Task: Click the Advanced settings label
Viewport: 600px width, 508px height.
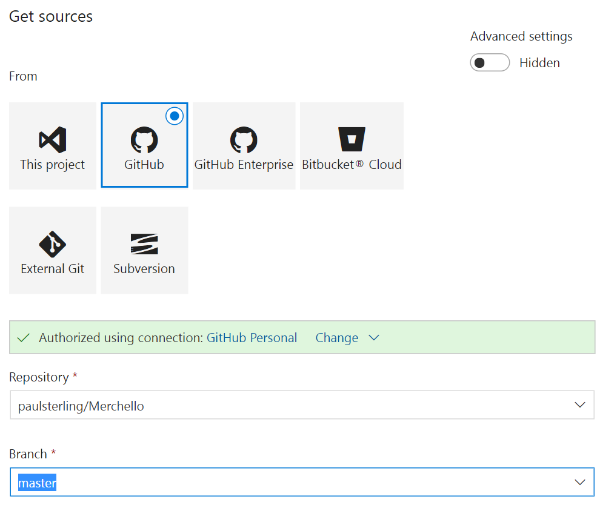Action: click(521, 36)
